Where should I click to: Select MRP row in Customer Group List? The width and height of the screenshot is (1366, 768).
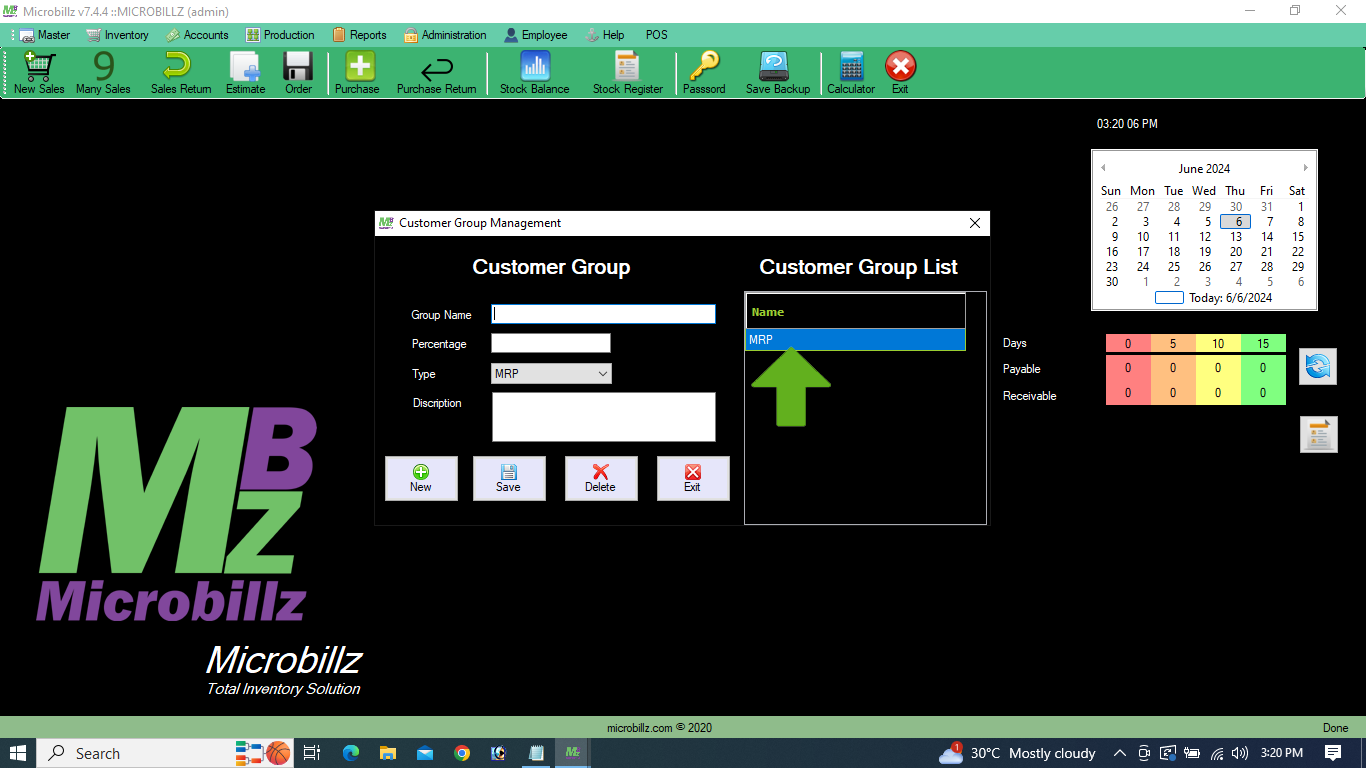pos(855,340)
